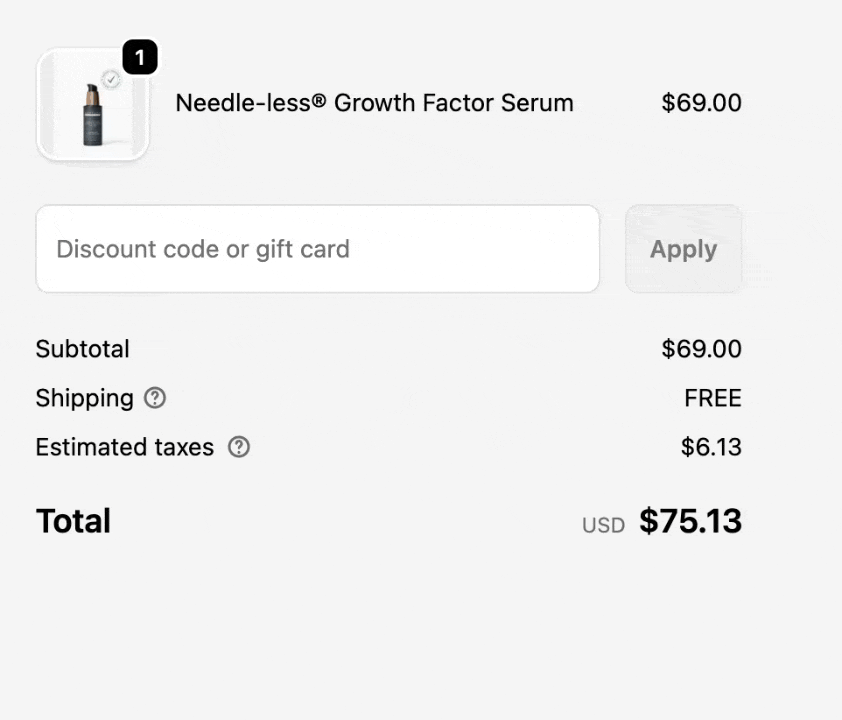Click the Total amount $75.13
Viewport: 842px width, 720px height.
pos(690,521)
